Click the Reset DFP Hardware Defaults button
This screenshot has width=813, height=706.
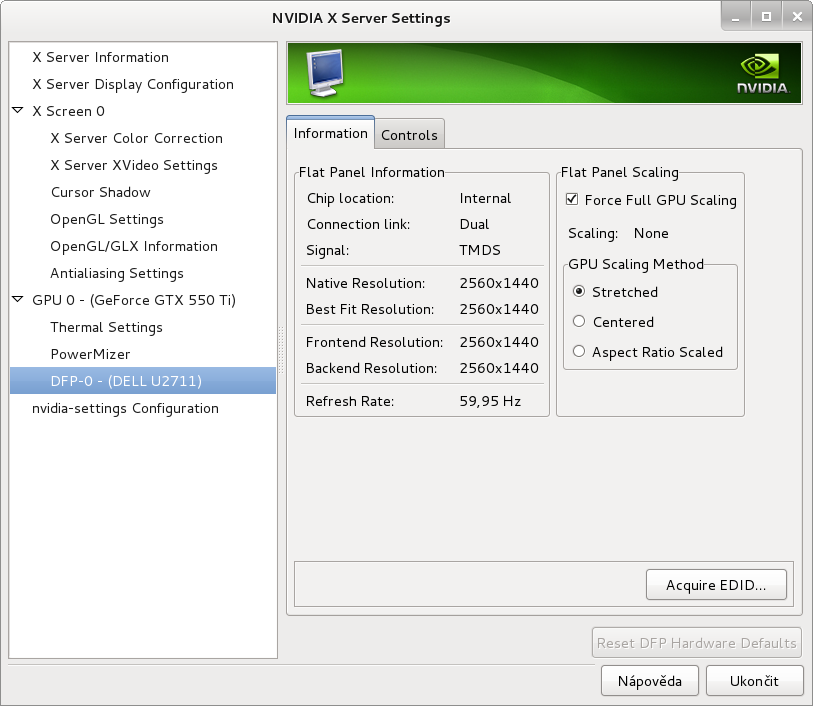point(696,643)
